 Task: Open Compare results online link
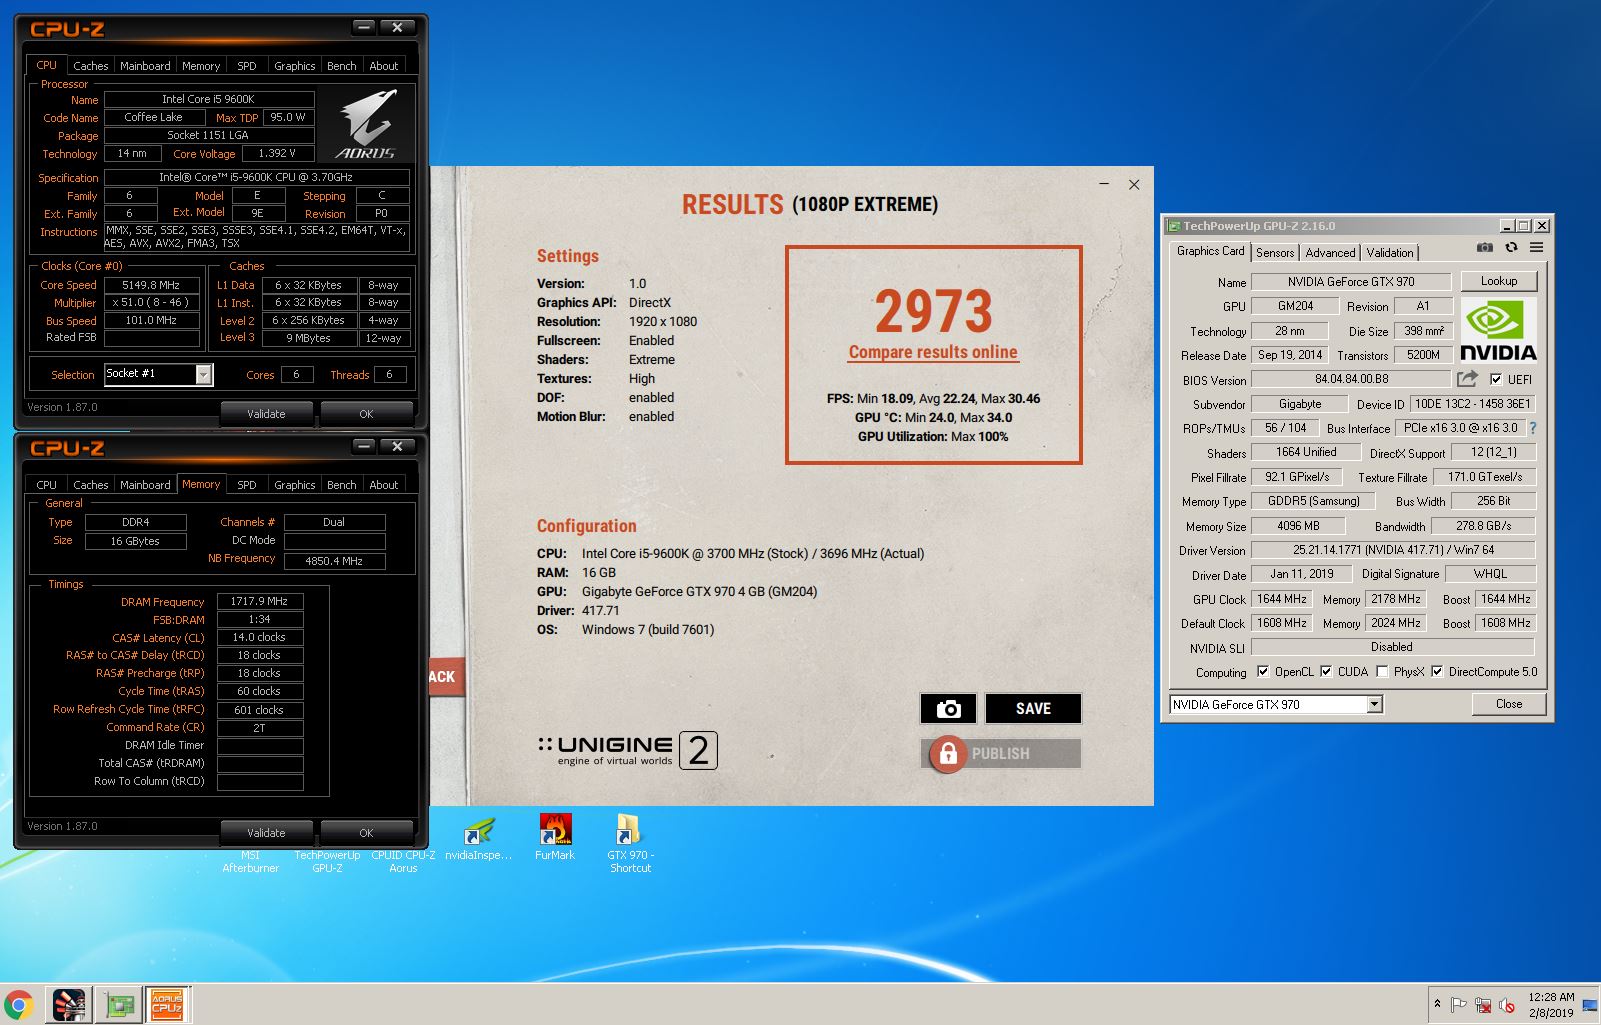coord(933,352)
